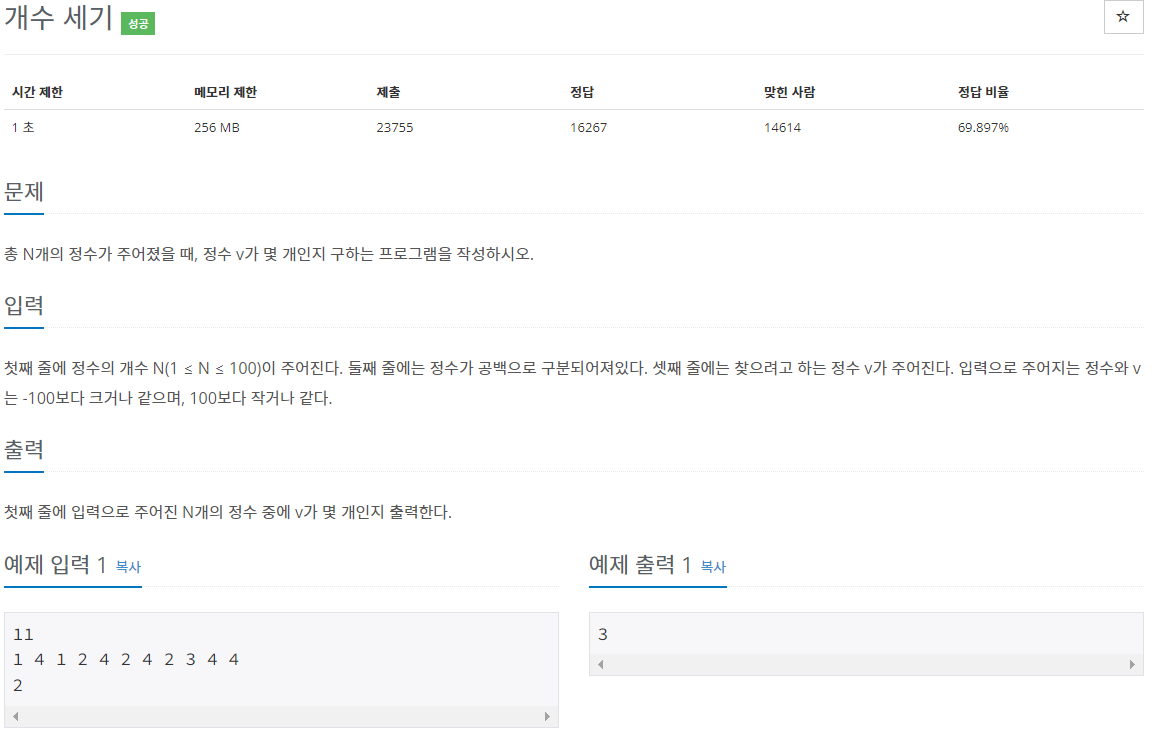Viewport: 1154px width, 738px height.
Task: Click sample input first line 11
Action: pos(23,634)
